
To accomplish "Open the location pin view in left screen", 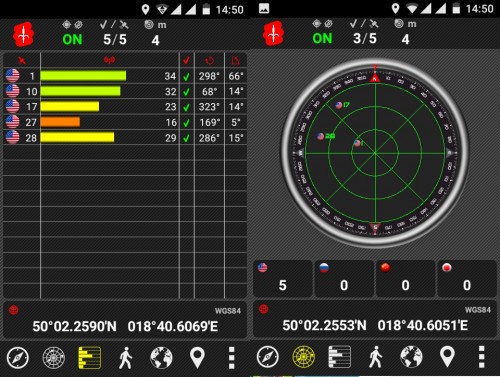I will coord(197,358).
